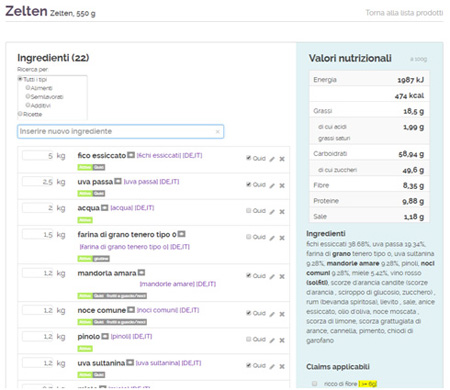Open info icon next to uva passa

[x=118, y=181]
